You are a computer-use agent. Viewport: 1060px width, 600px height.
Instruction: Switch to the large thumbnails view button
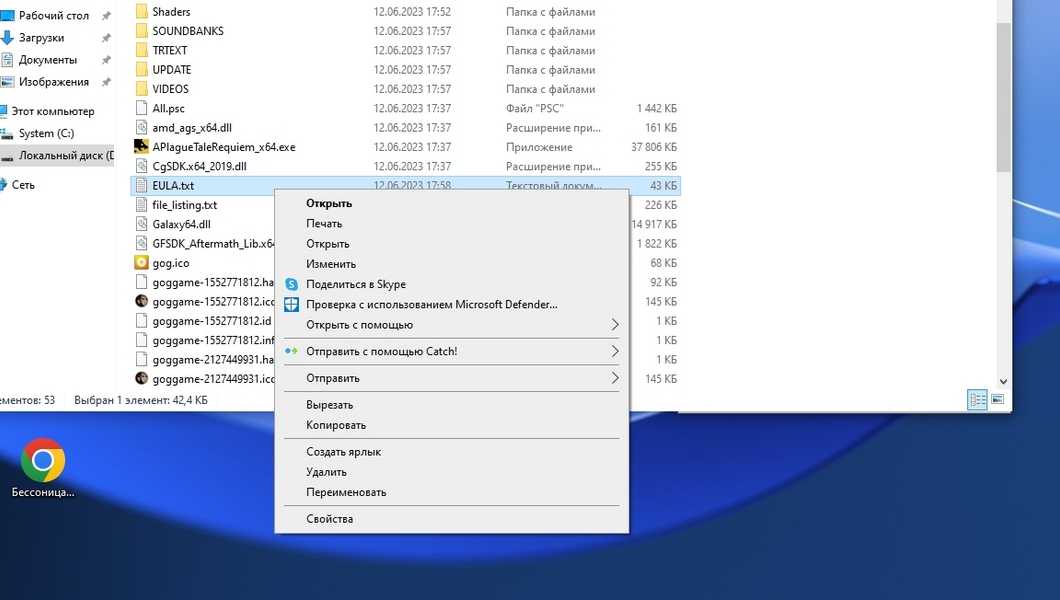click(997, 400)
